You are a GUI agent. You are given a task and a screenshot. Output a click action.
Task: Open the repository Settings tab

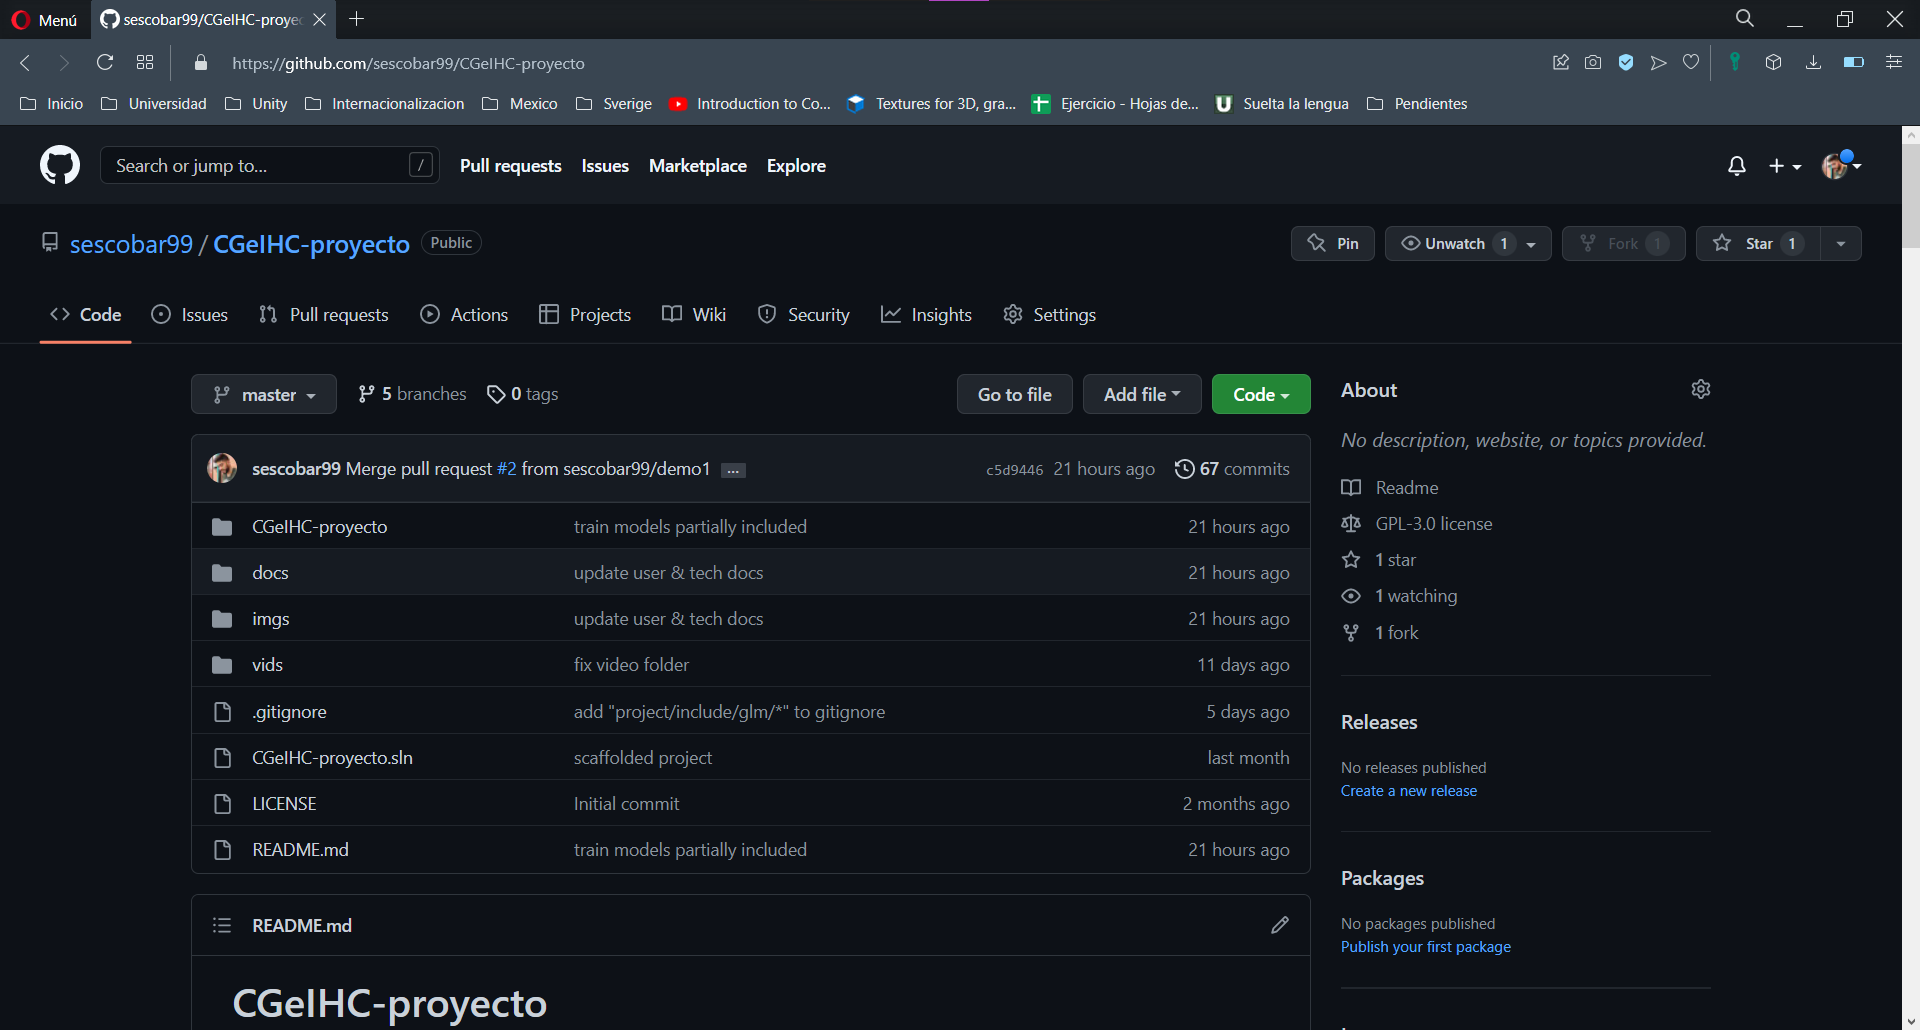1050,314
